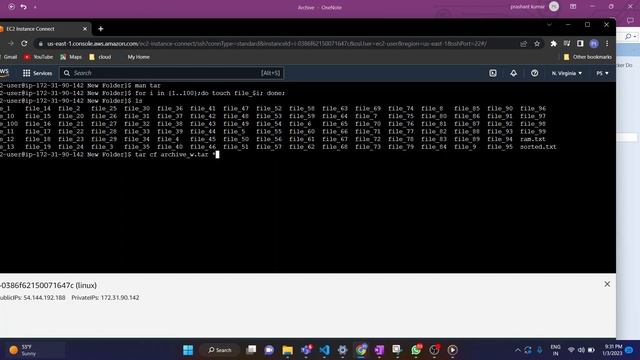
Task: Open Chrome profile avatar
Action: 594,43
